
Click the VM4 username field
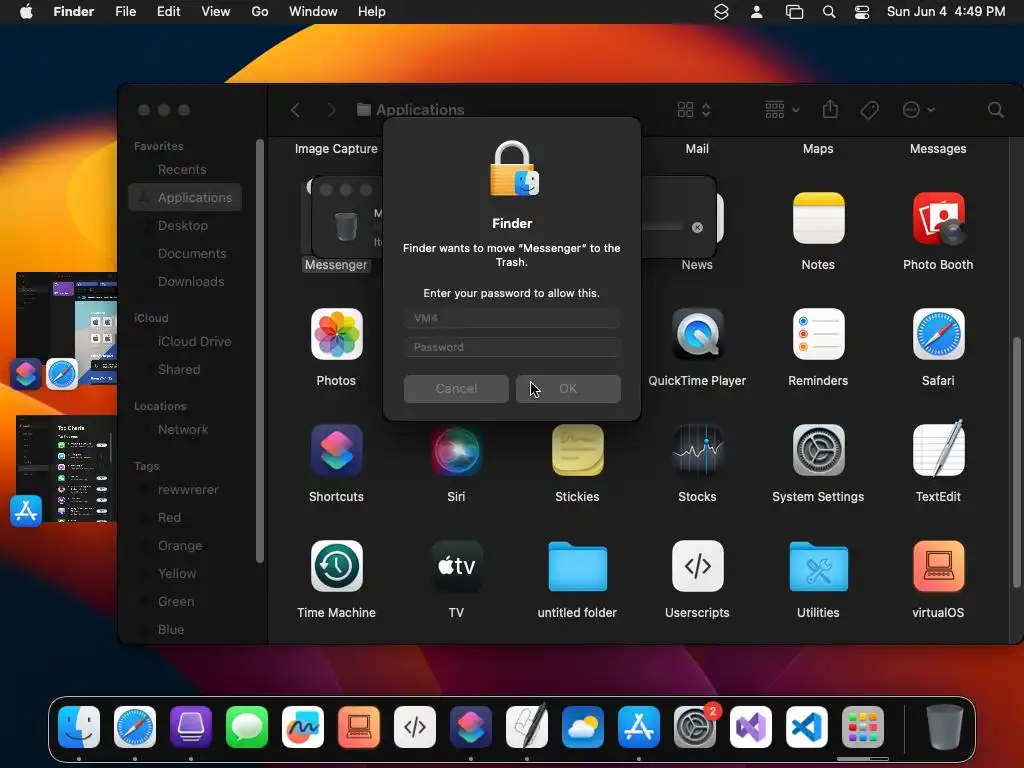(x=512, y=318)
